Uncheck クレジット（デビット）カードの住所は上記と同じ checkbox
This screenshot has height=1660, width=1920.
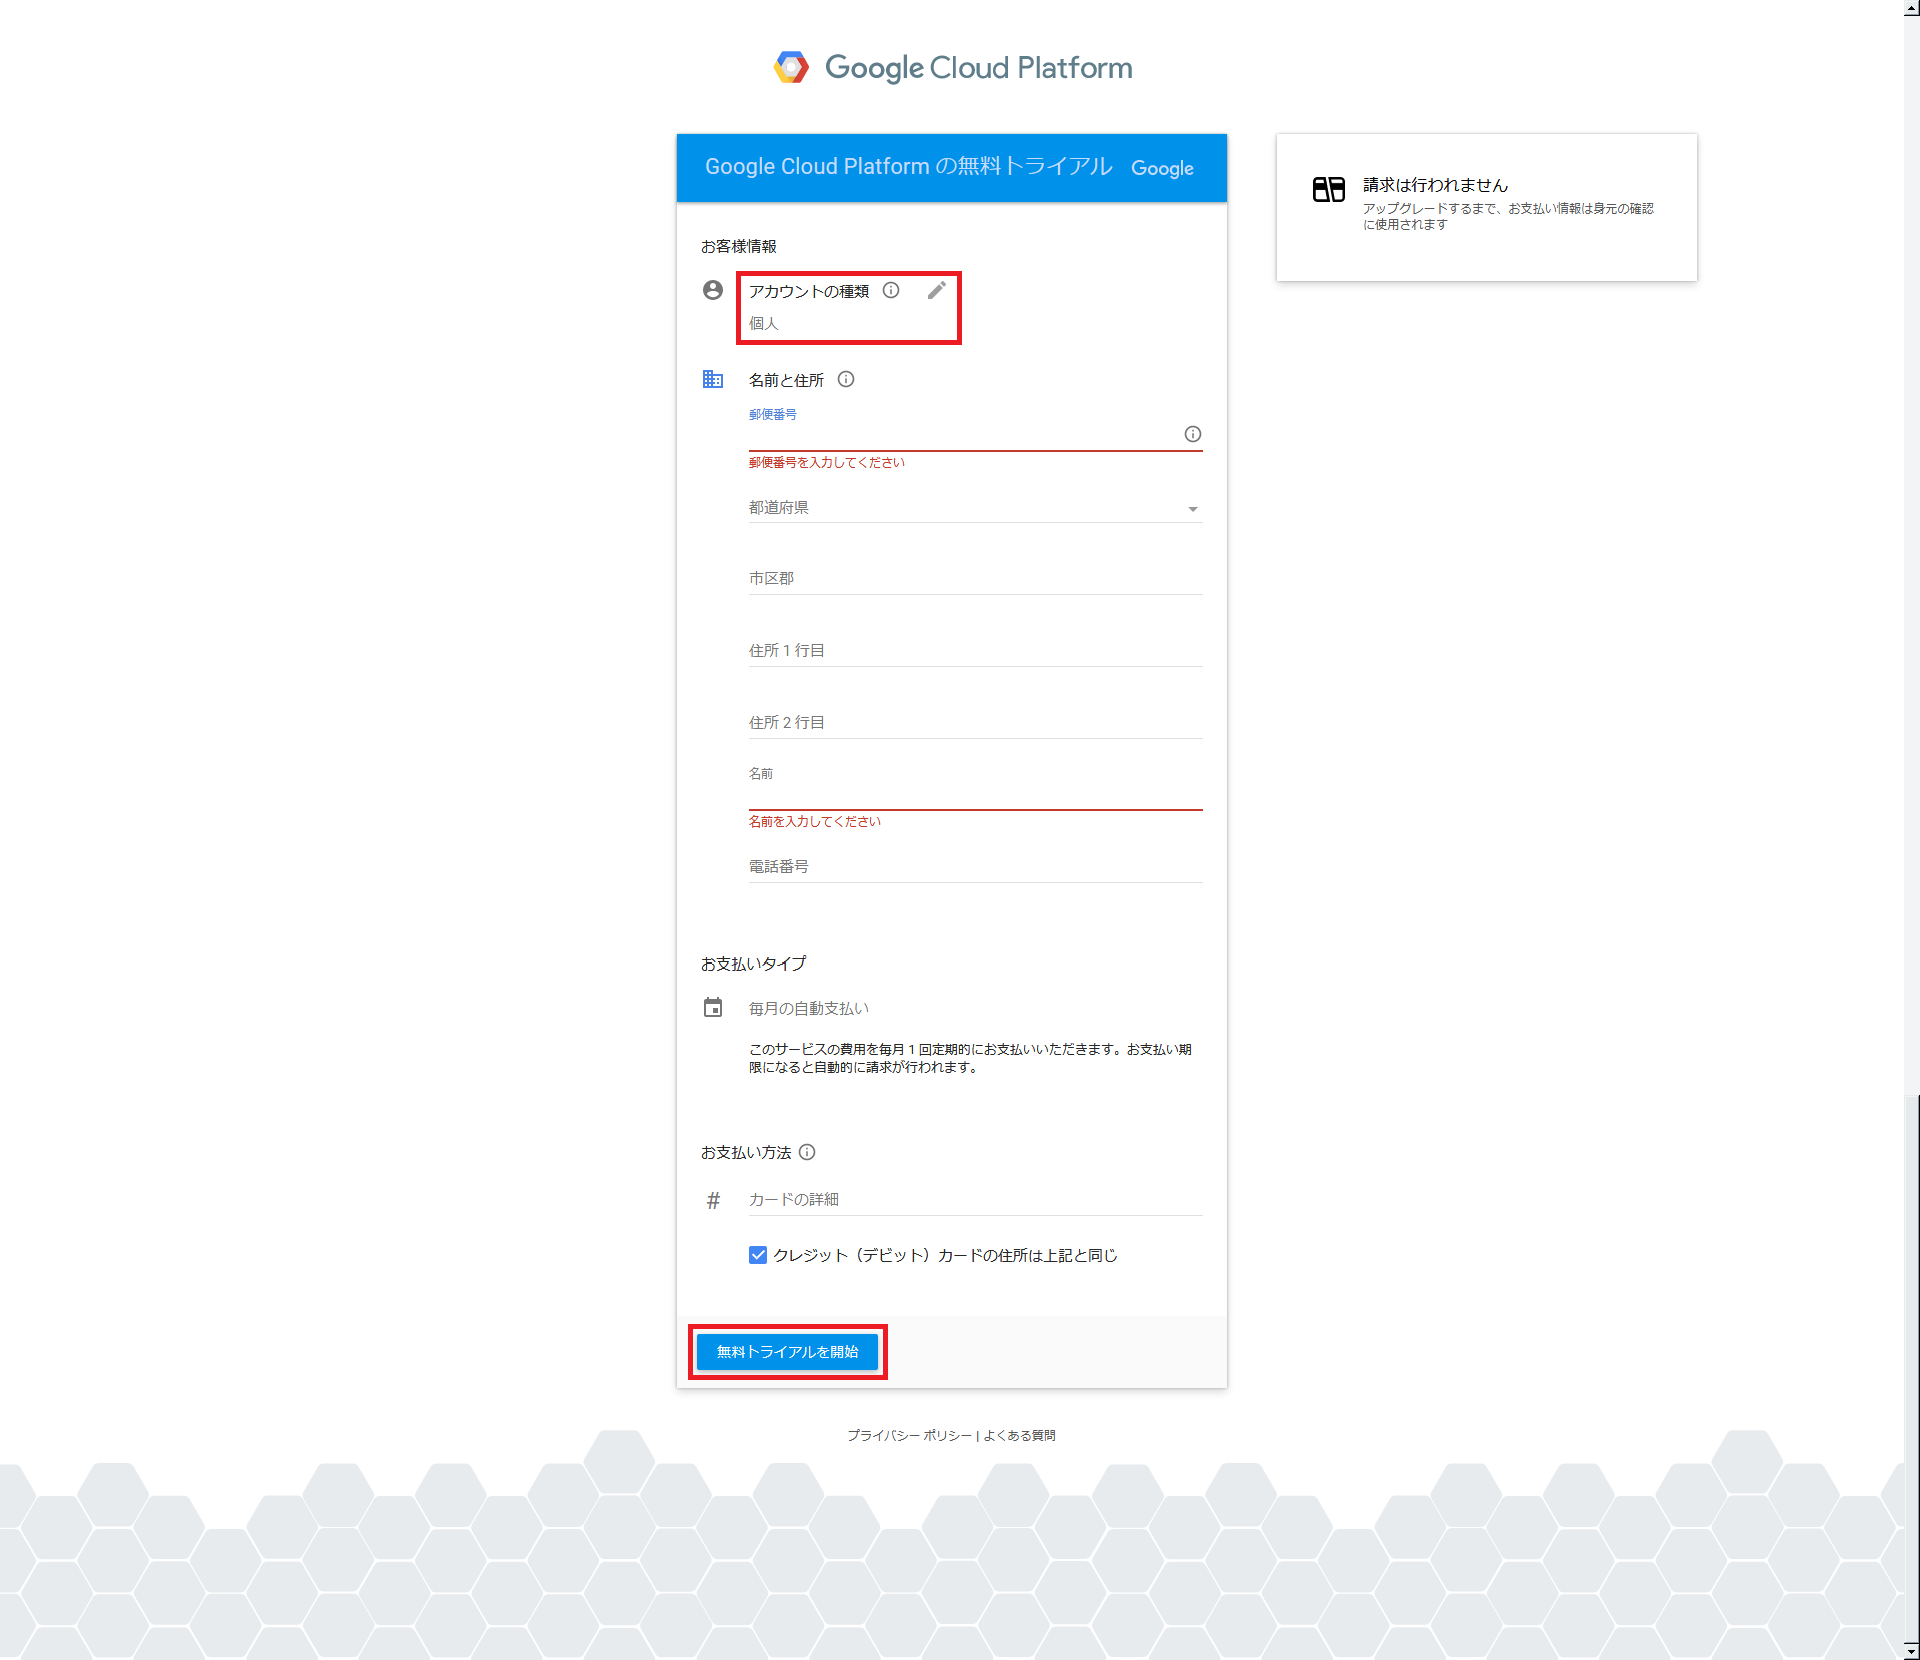tap(758, 1255)
